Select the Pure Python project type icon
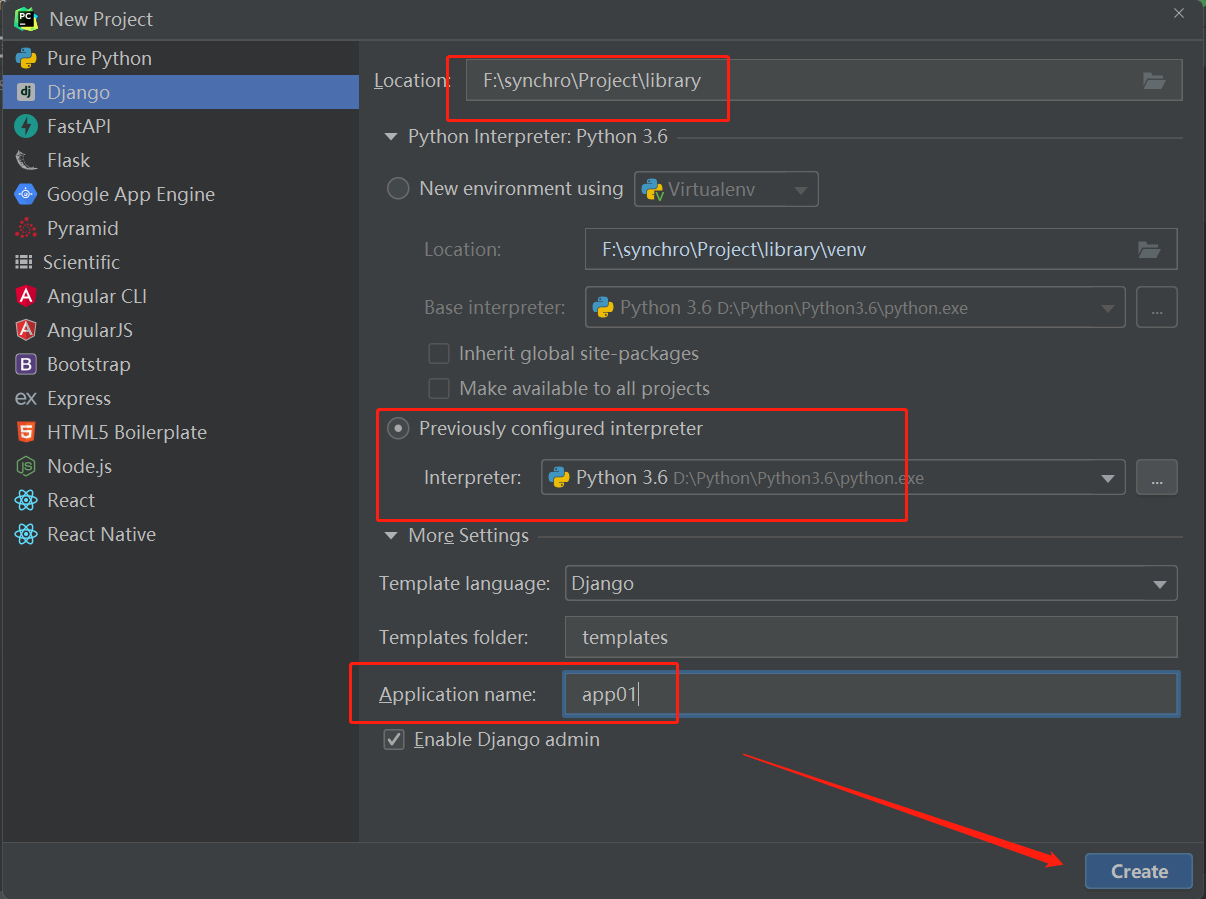1206x899 pixels. (26, 58)
